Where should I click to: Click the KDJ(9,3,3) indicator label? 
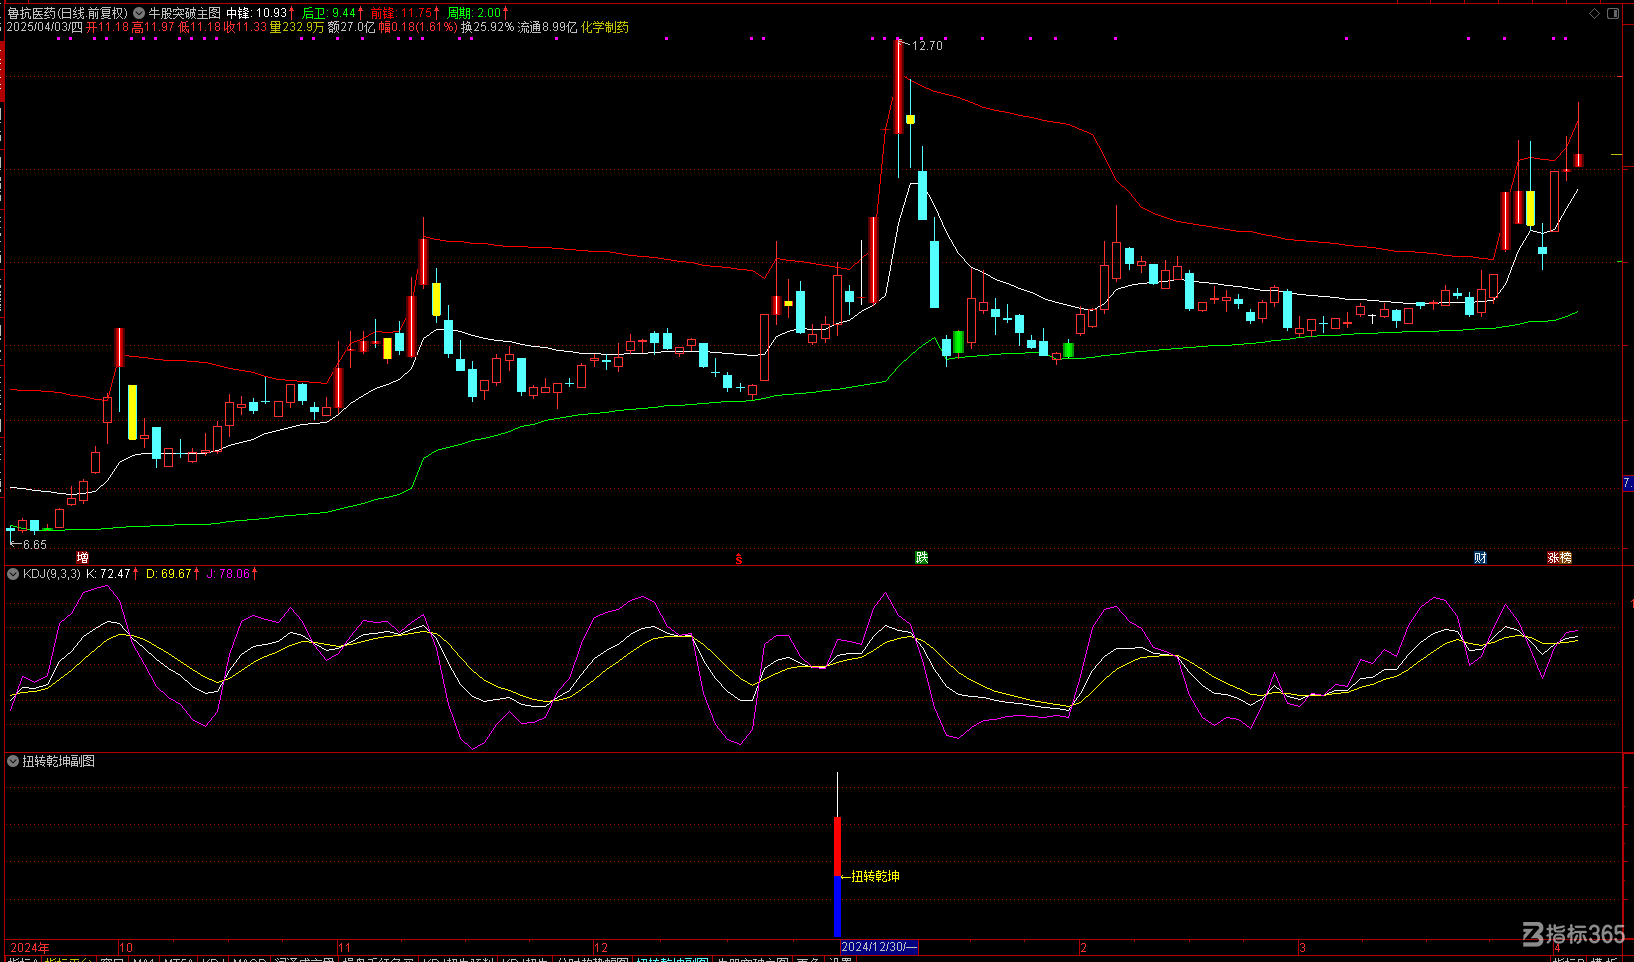click(x=52, y=574)
